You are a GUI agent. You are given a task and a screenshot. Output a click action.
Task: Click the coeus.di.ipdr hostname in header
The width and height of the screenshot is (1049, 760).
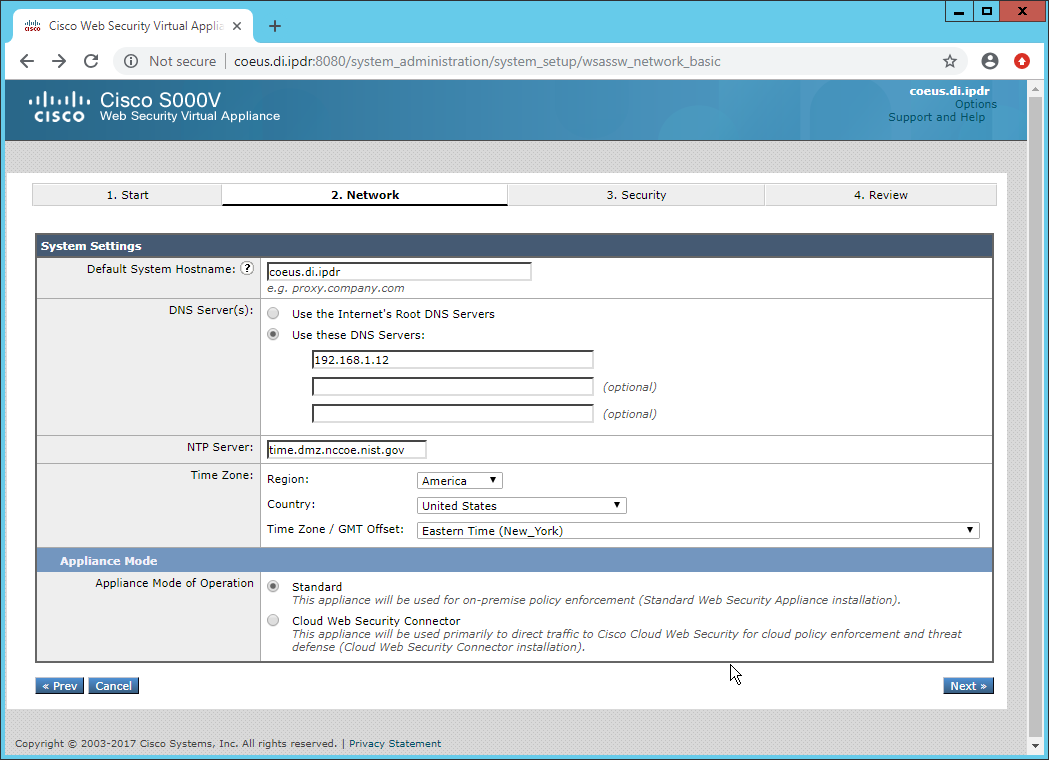coord(949,91)
